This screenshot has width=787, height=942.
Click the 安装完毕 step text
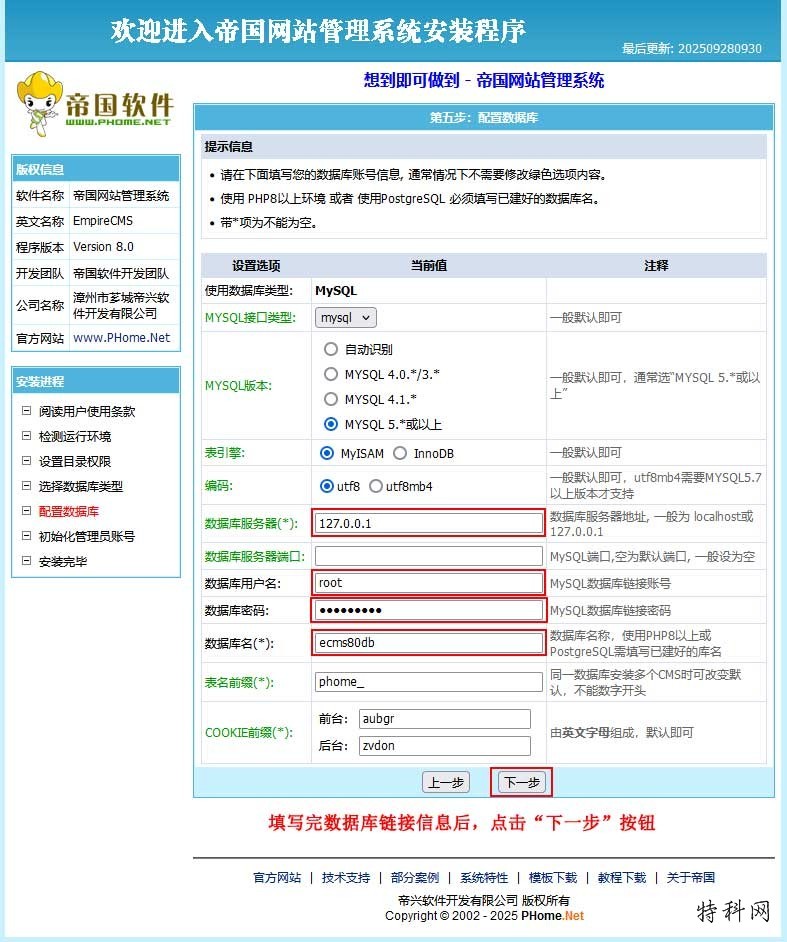tap(63, 562)
